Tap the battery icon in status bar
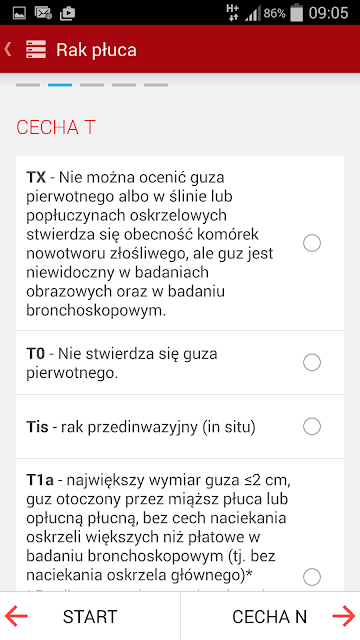 click(x=296, y=13)
